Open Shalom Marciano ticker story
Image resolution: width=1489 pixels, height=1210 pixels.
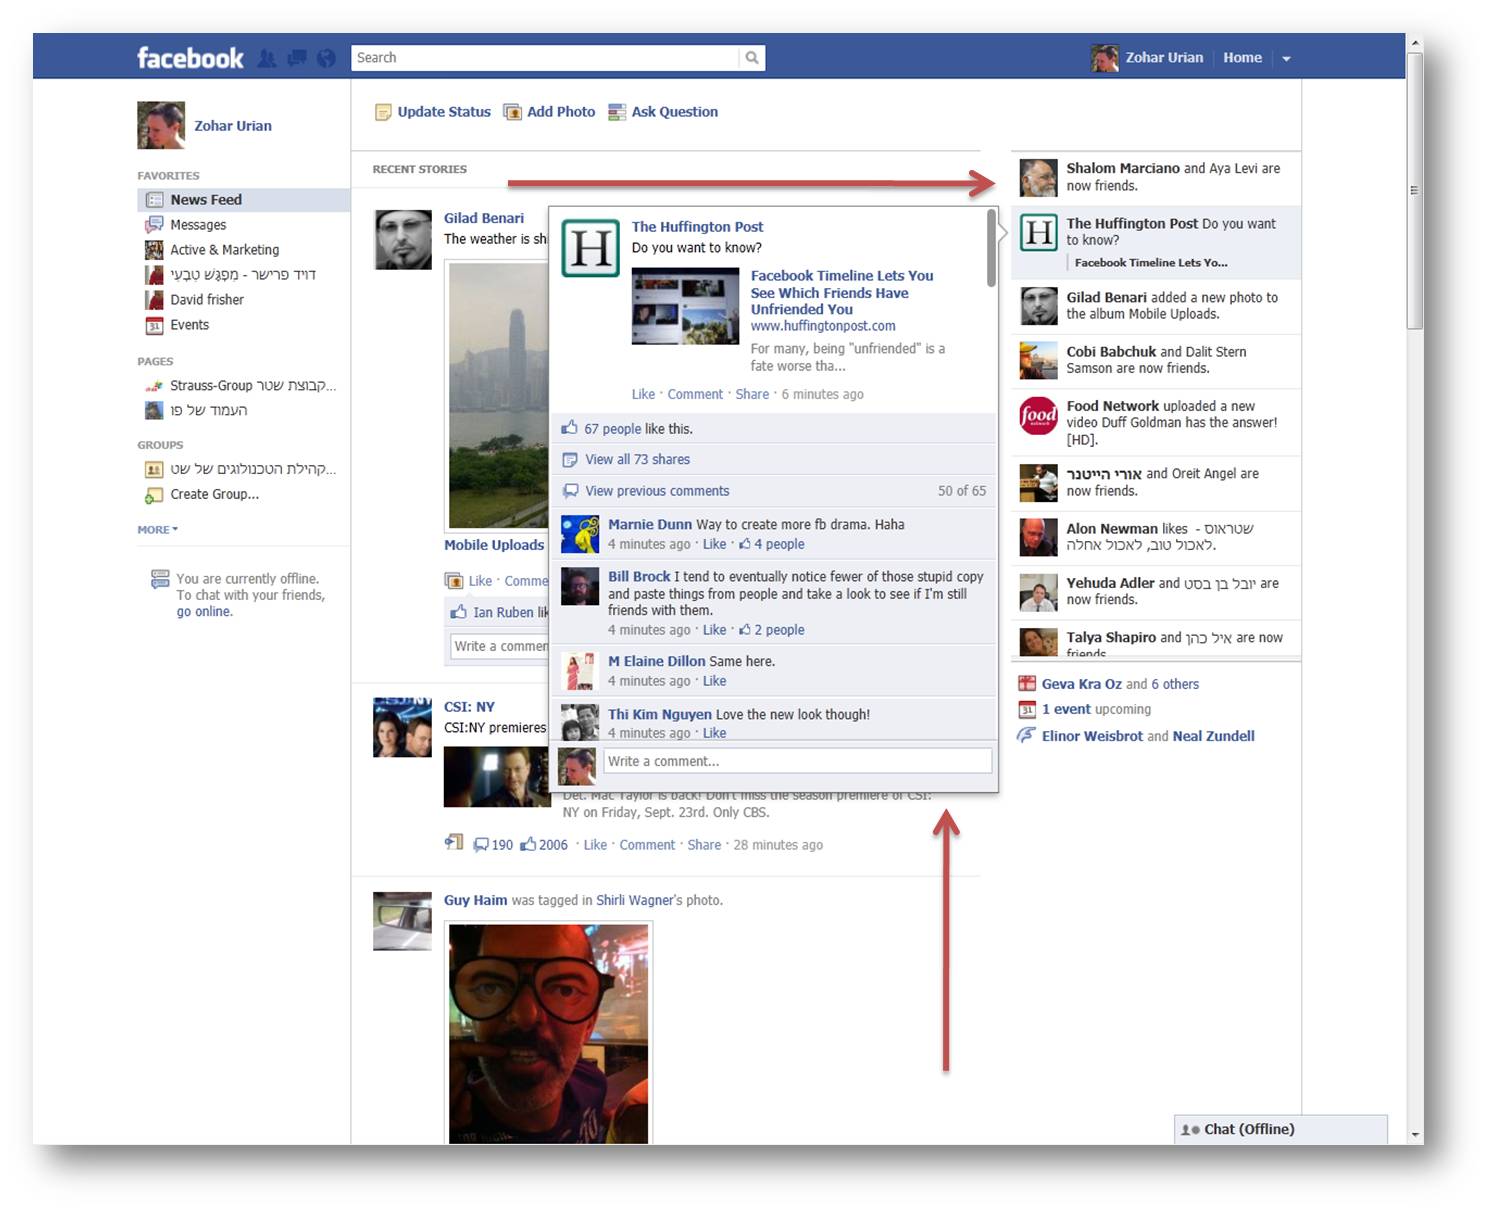click(x=1156, y=178)
